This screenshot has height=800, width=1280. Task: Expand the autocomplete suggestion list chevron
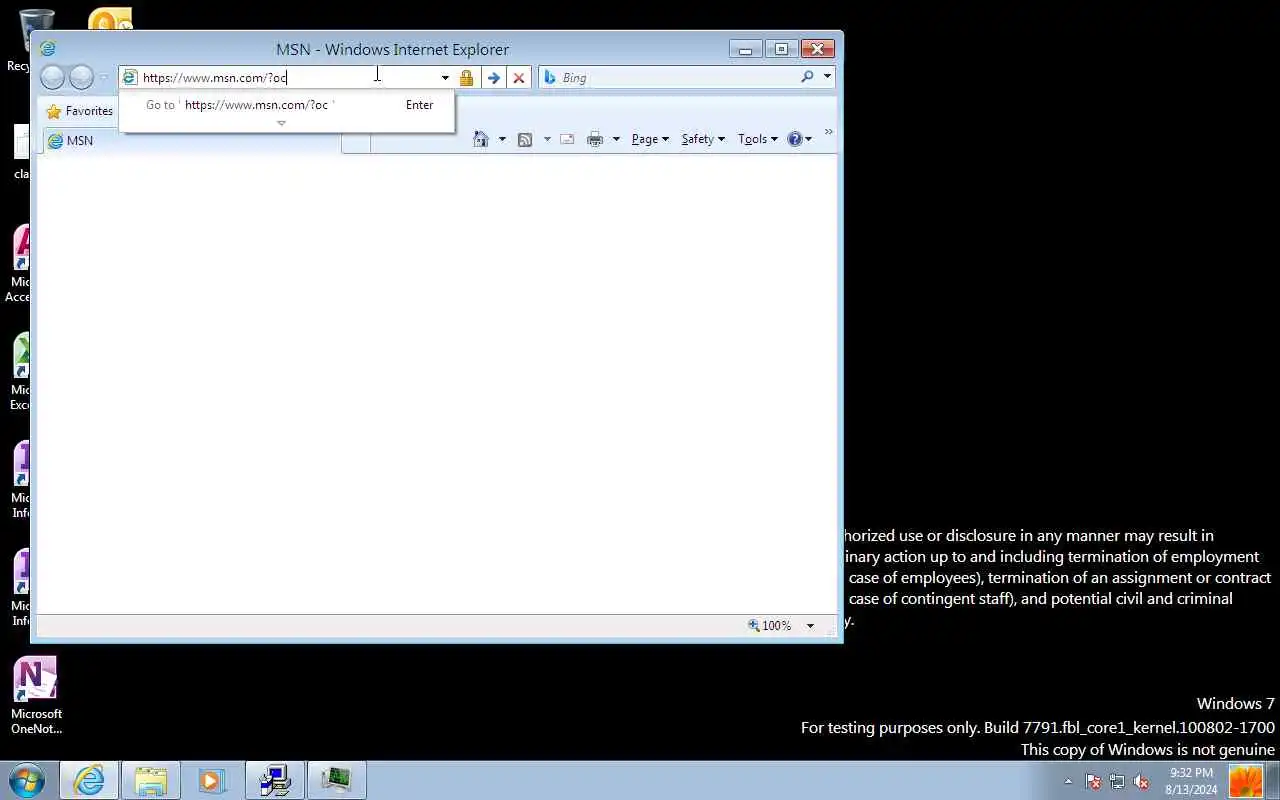click(x=281, y=124)
